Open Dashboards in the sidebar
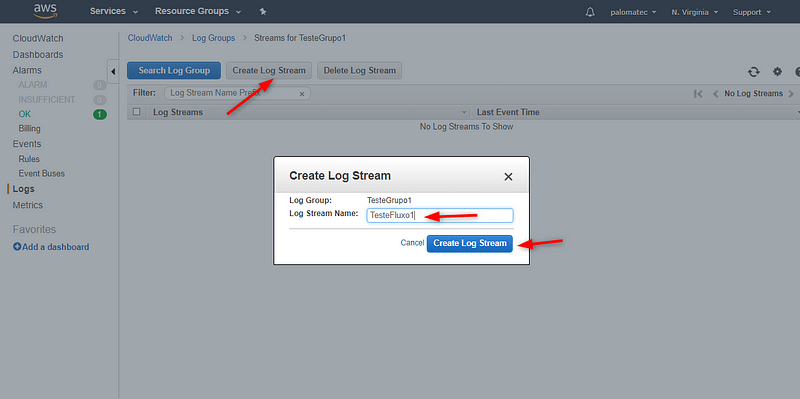Image resolution: width=800 pixels, height=399 pixels. pos(38,55)
